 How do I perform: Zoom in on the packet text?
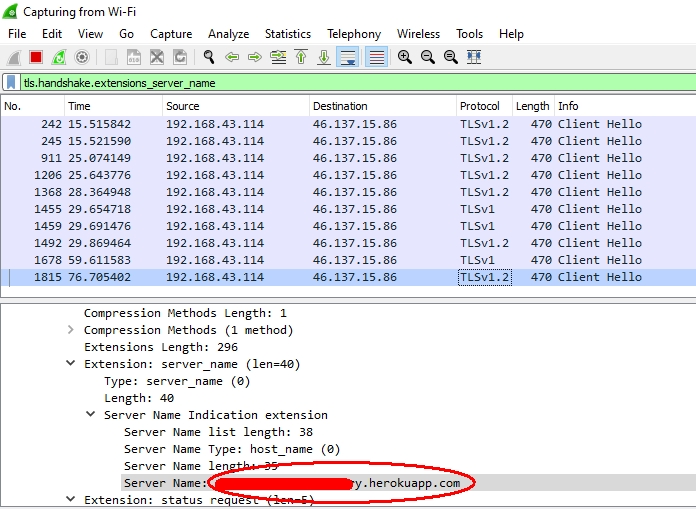point(404,57)
